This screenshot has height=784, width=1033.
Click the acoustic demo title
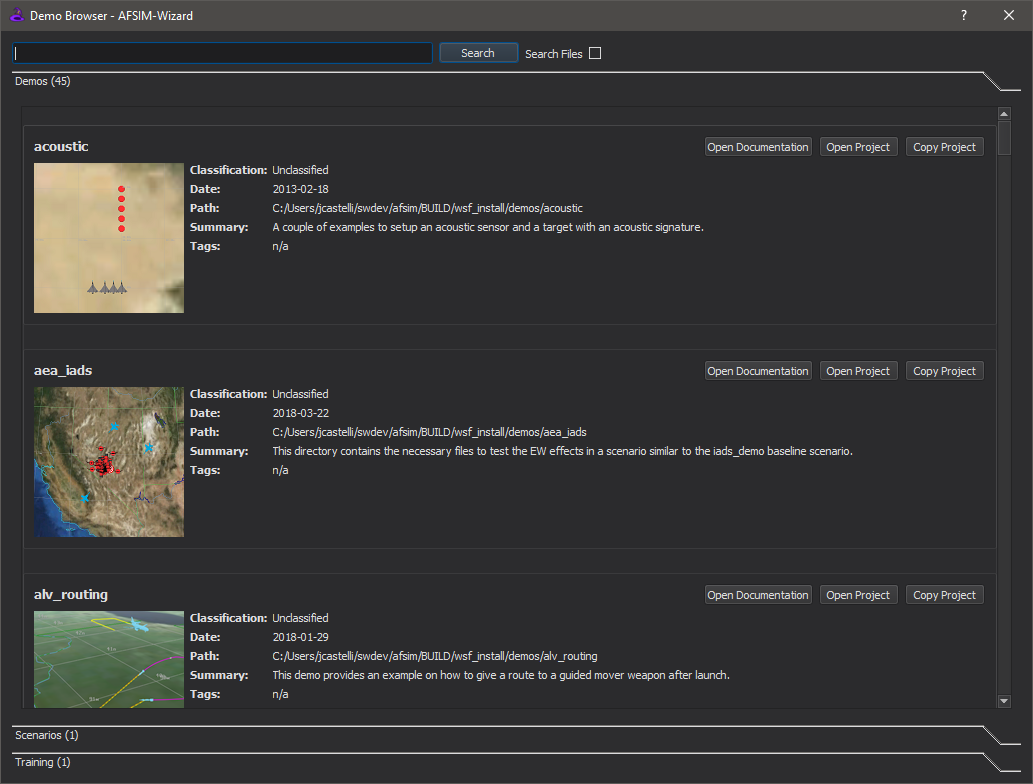(61, 146)
